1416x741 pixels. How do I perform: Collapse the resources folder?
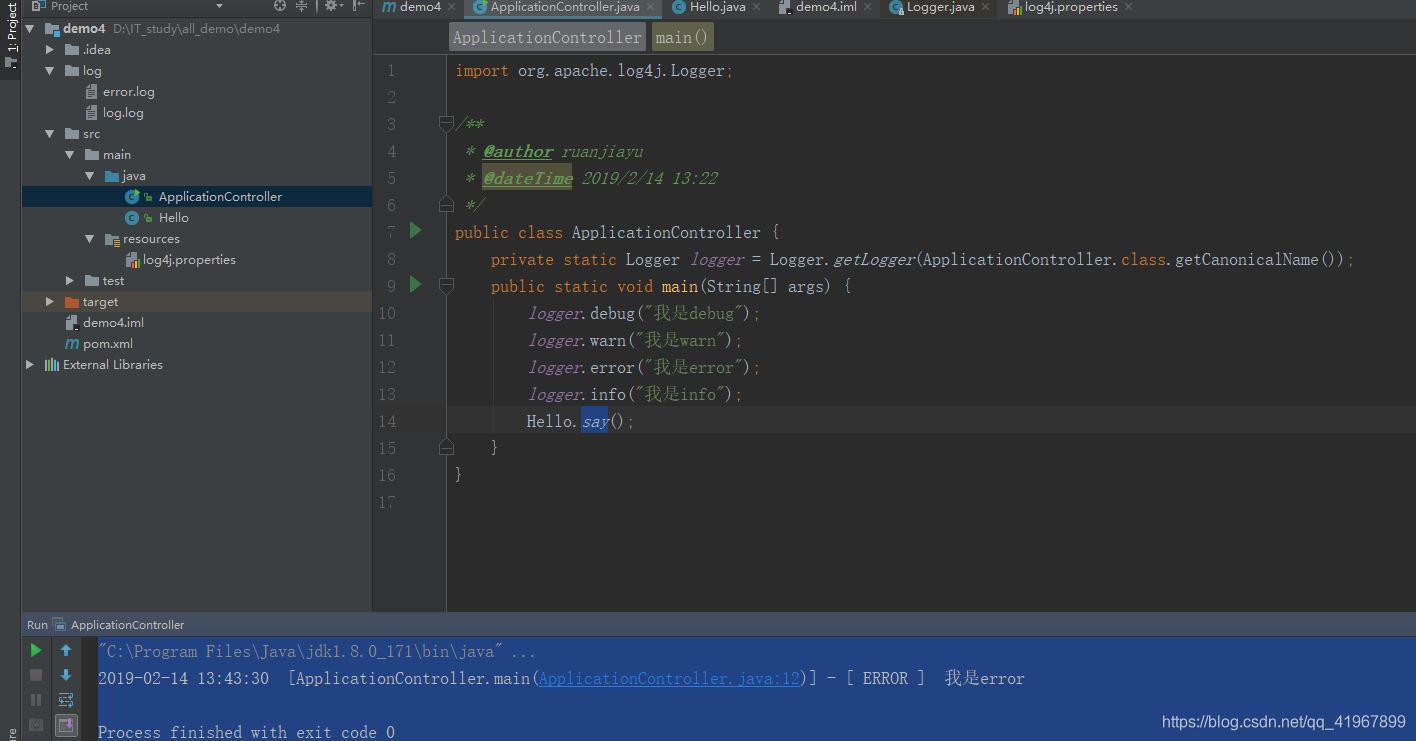pyautogui.click(x=90, y=239)
